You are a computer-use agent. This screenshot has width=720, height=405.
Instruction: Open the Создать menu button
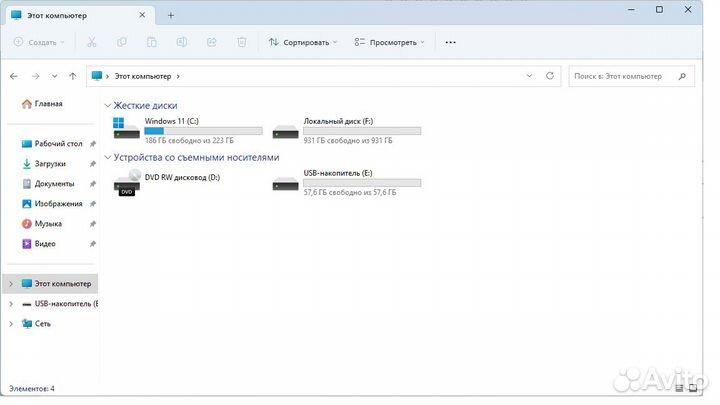(39, 42)
